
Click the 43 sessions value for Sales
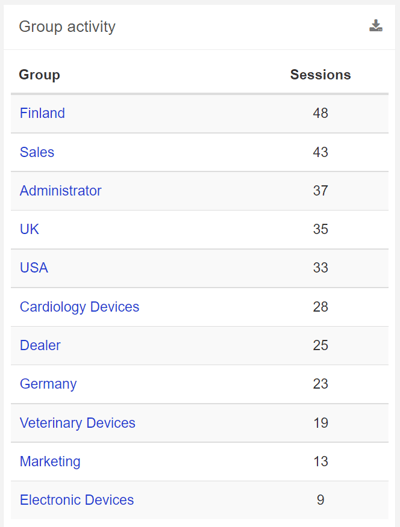320,152
